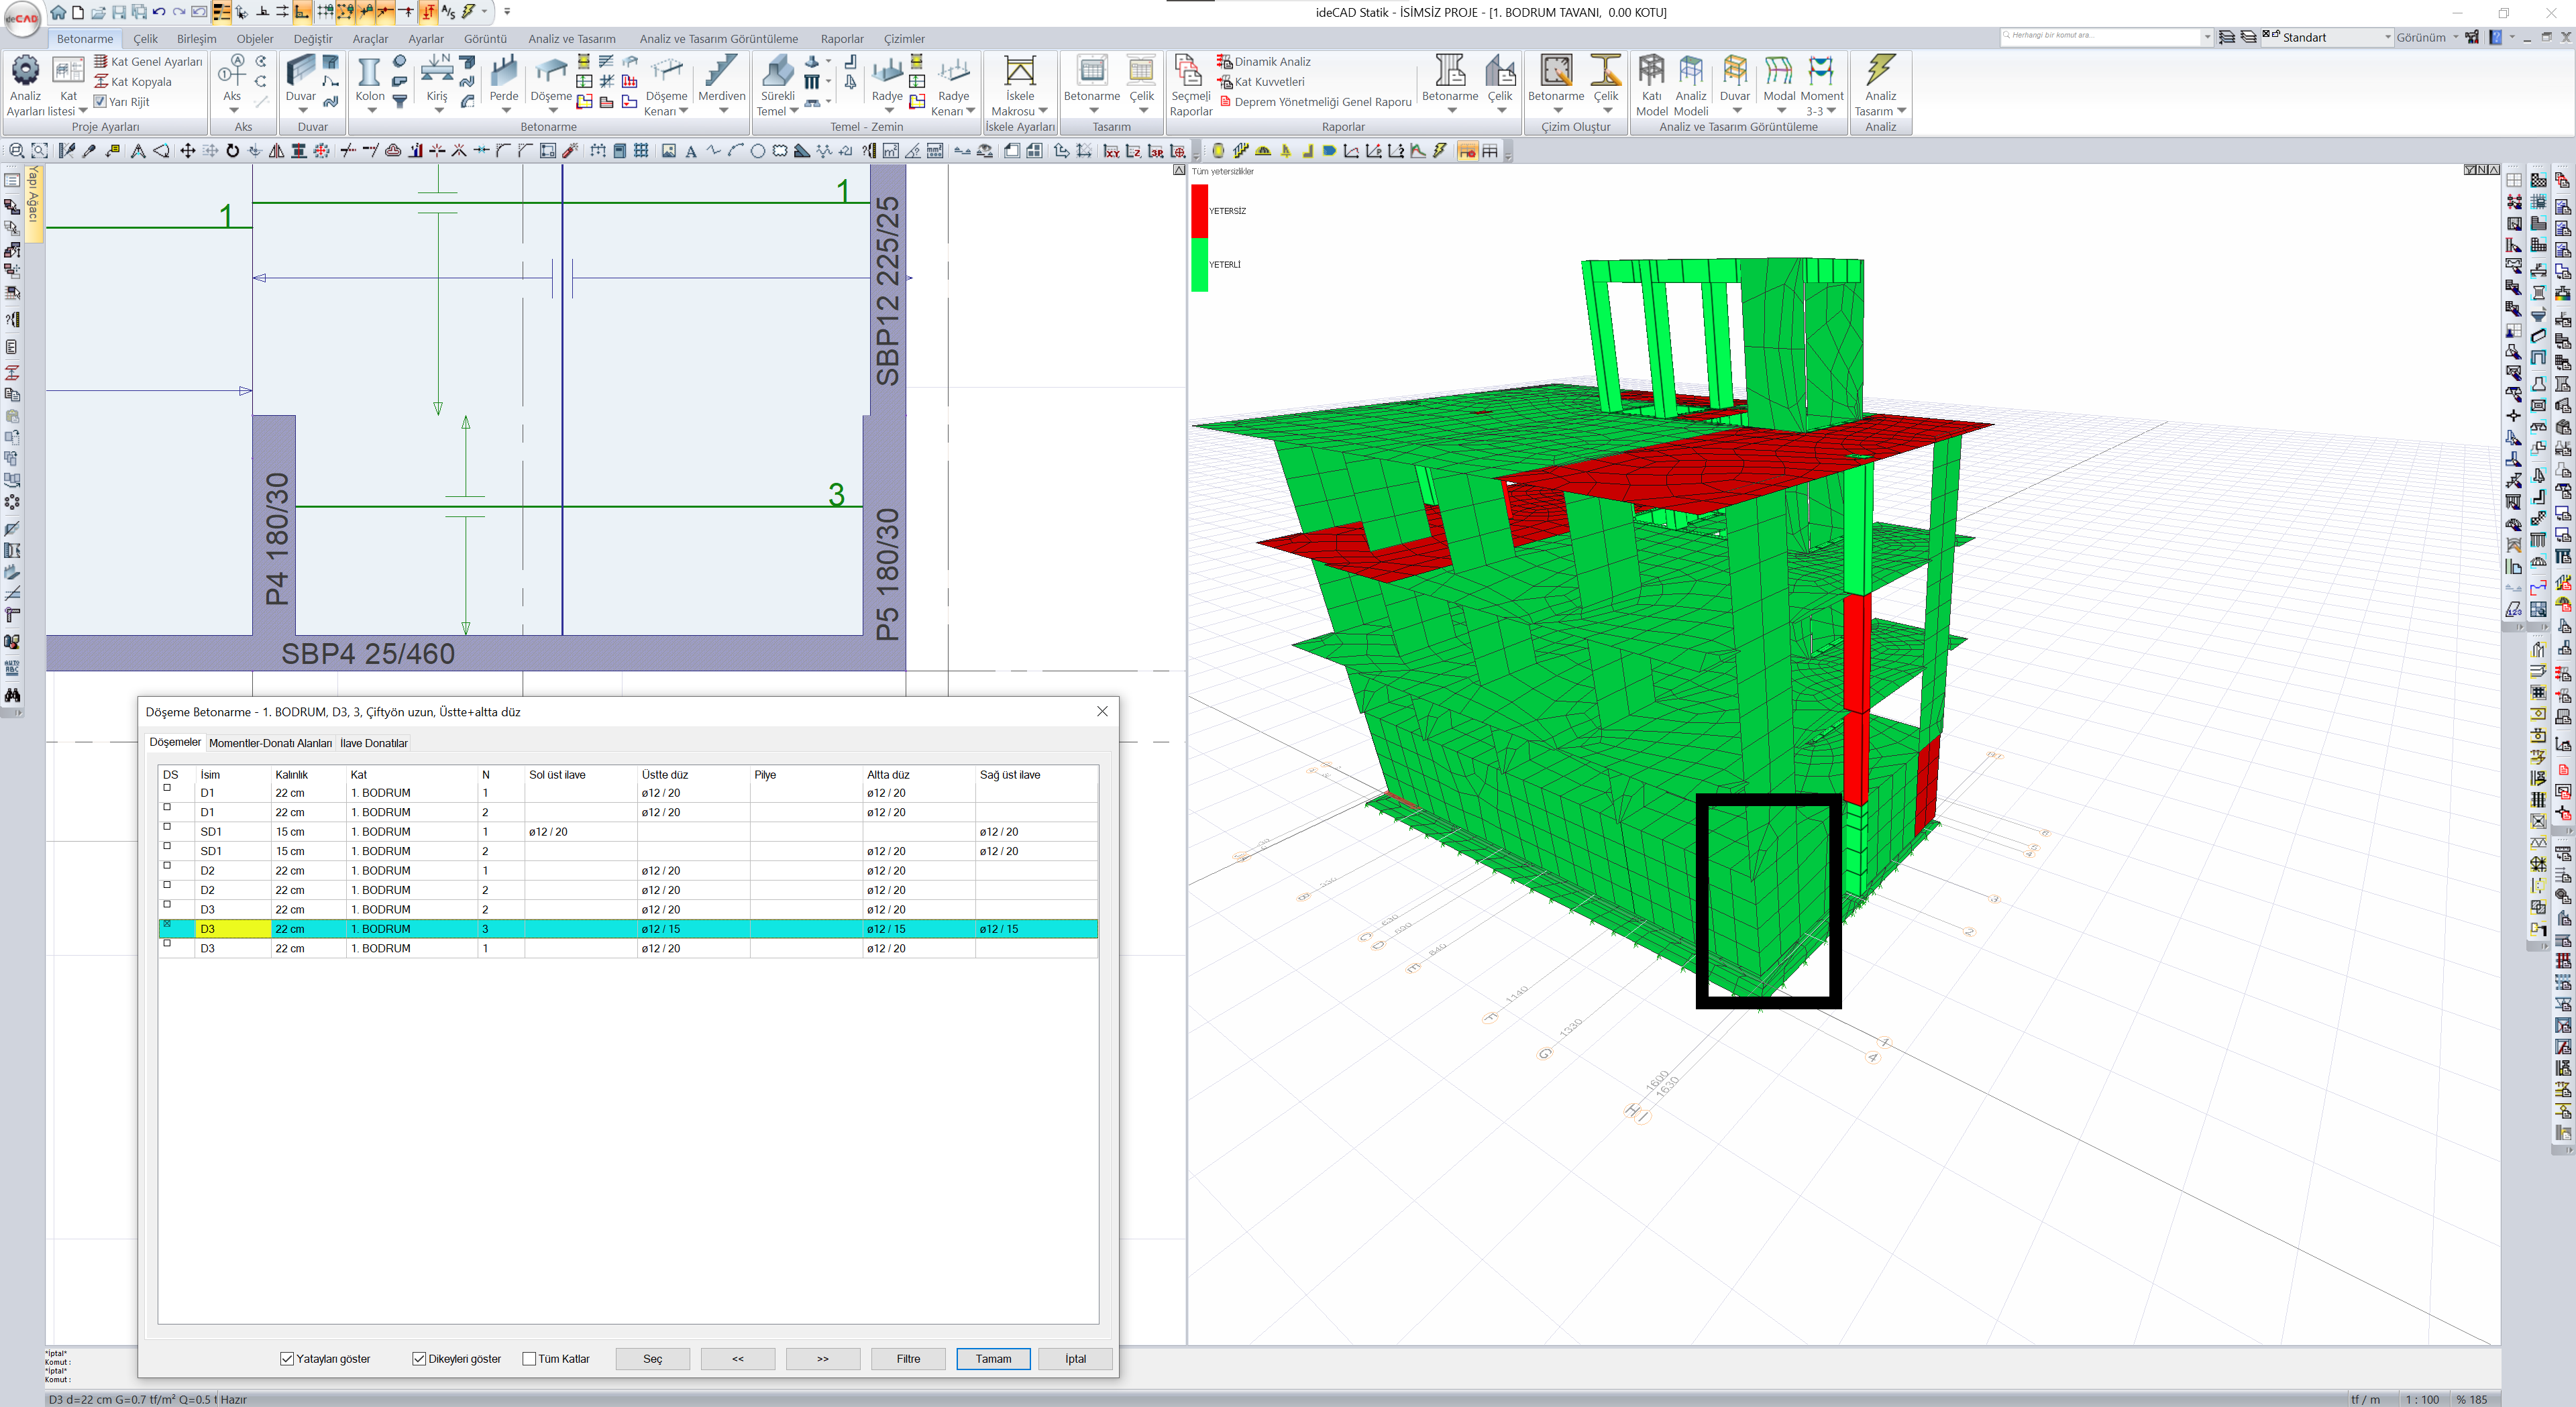Expand Betonarme Tasarım dropdown arrow

tap(1093, 111)
